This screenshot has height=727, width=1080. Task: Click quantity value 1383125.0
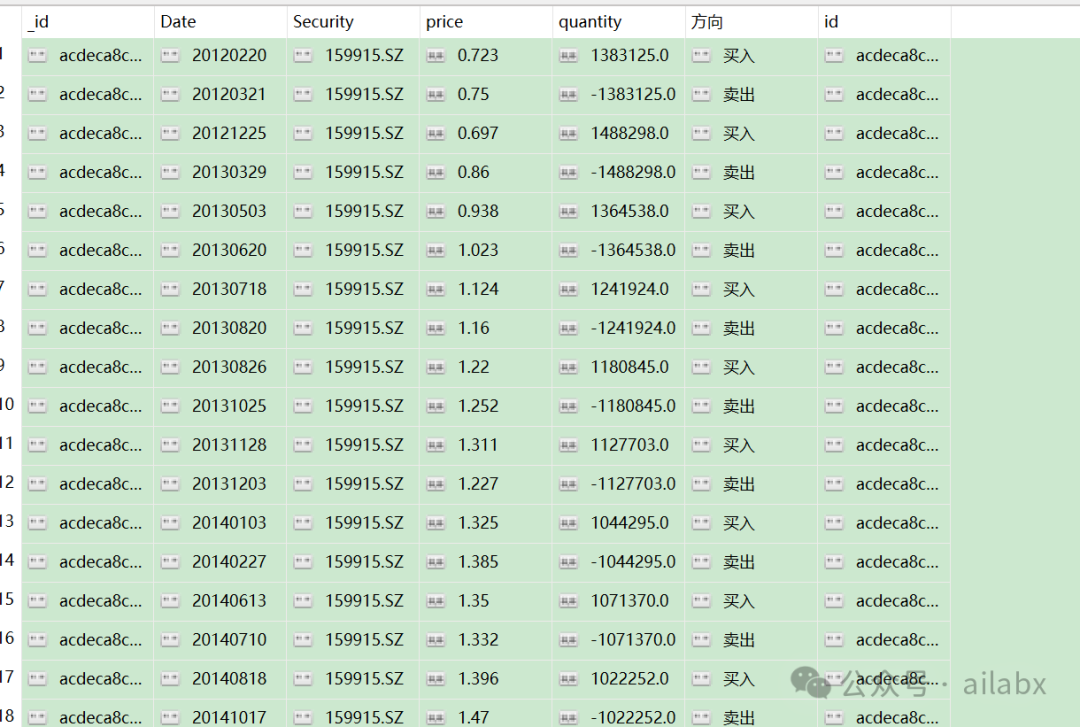[x=630, y=55]
